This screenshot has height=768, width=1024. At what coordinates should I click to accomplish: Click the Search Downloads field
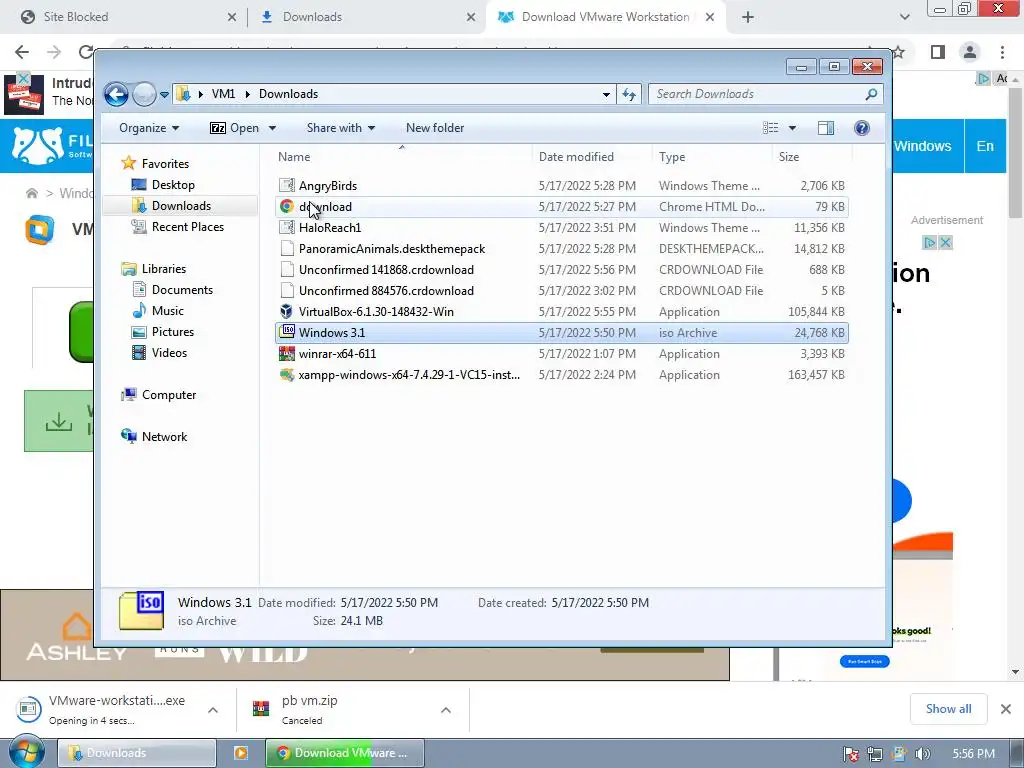coord(765,94)
